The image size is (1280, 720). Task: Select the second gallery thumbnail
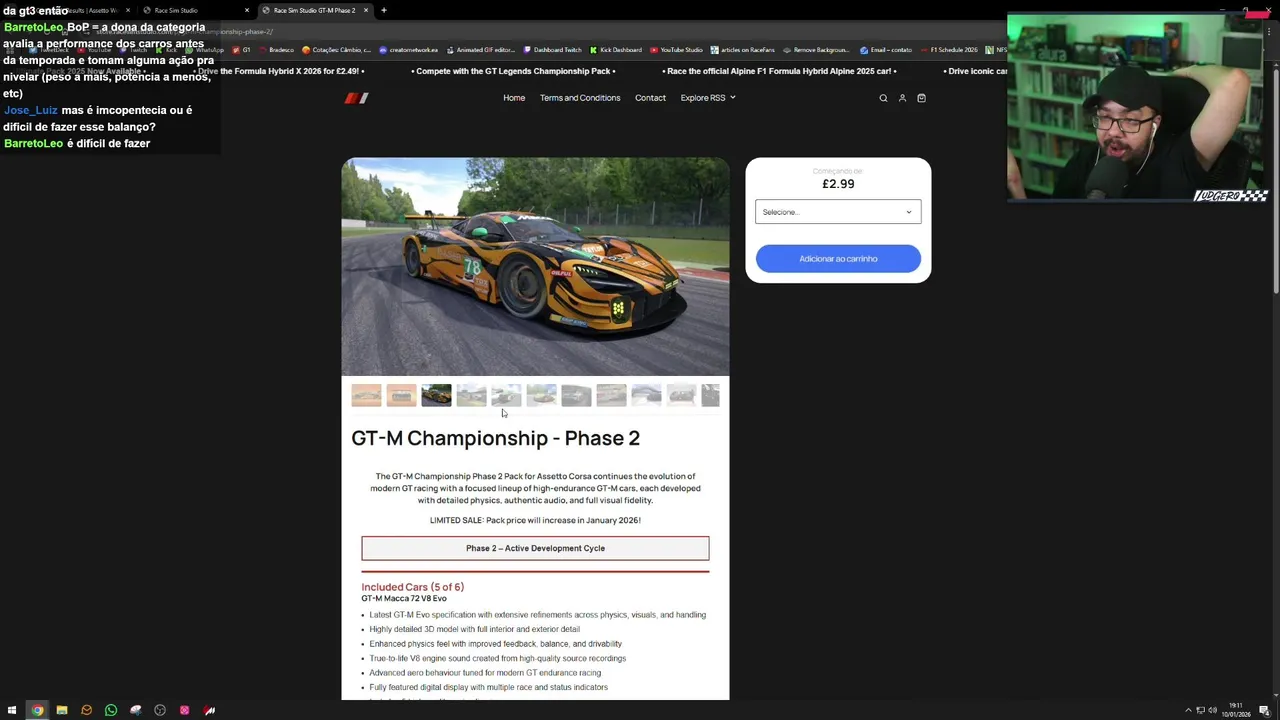click(401, 396)
